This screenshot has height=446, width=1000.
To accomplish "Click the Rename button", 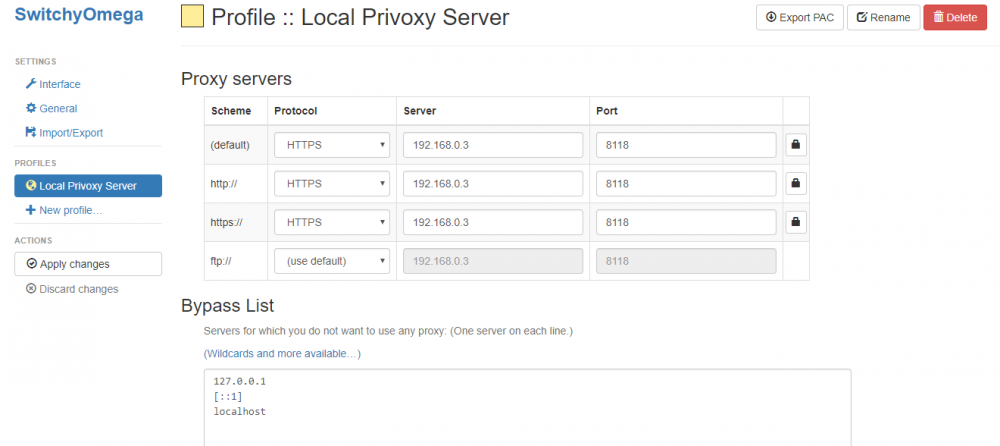I will coord(883,17).
